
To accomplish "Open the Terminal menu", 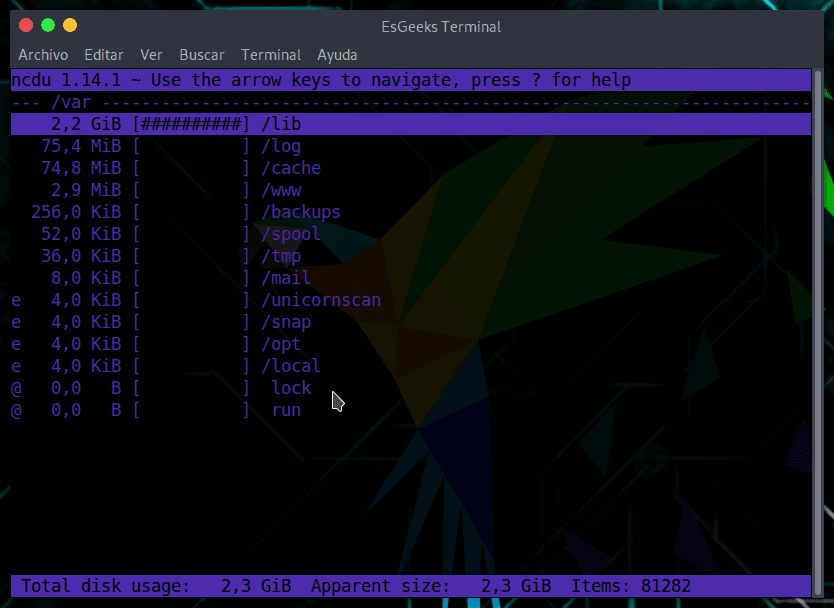I will click(271, 54).
